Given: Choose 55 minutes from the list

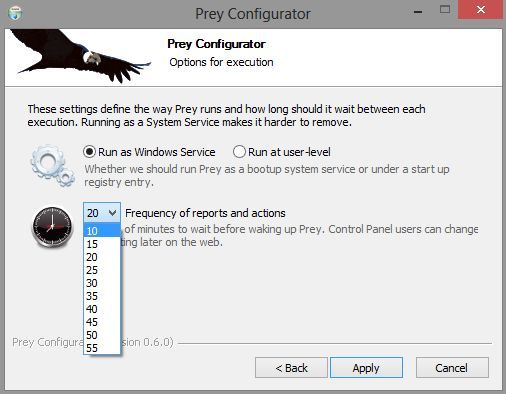Looking at the screenshot, I should [102, 348].
